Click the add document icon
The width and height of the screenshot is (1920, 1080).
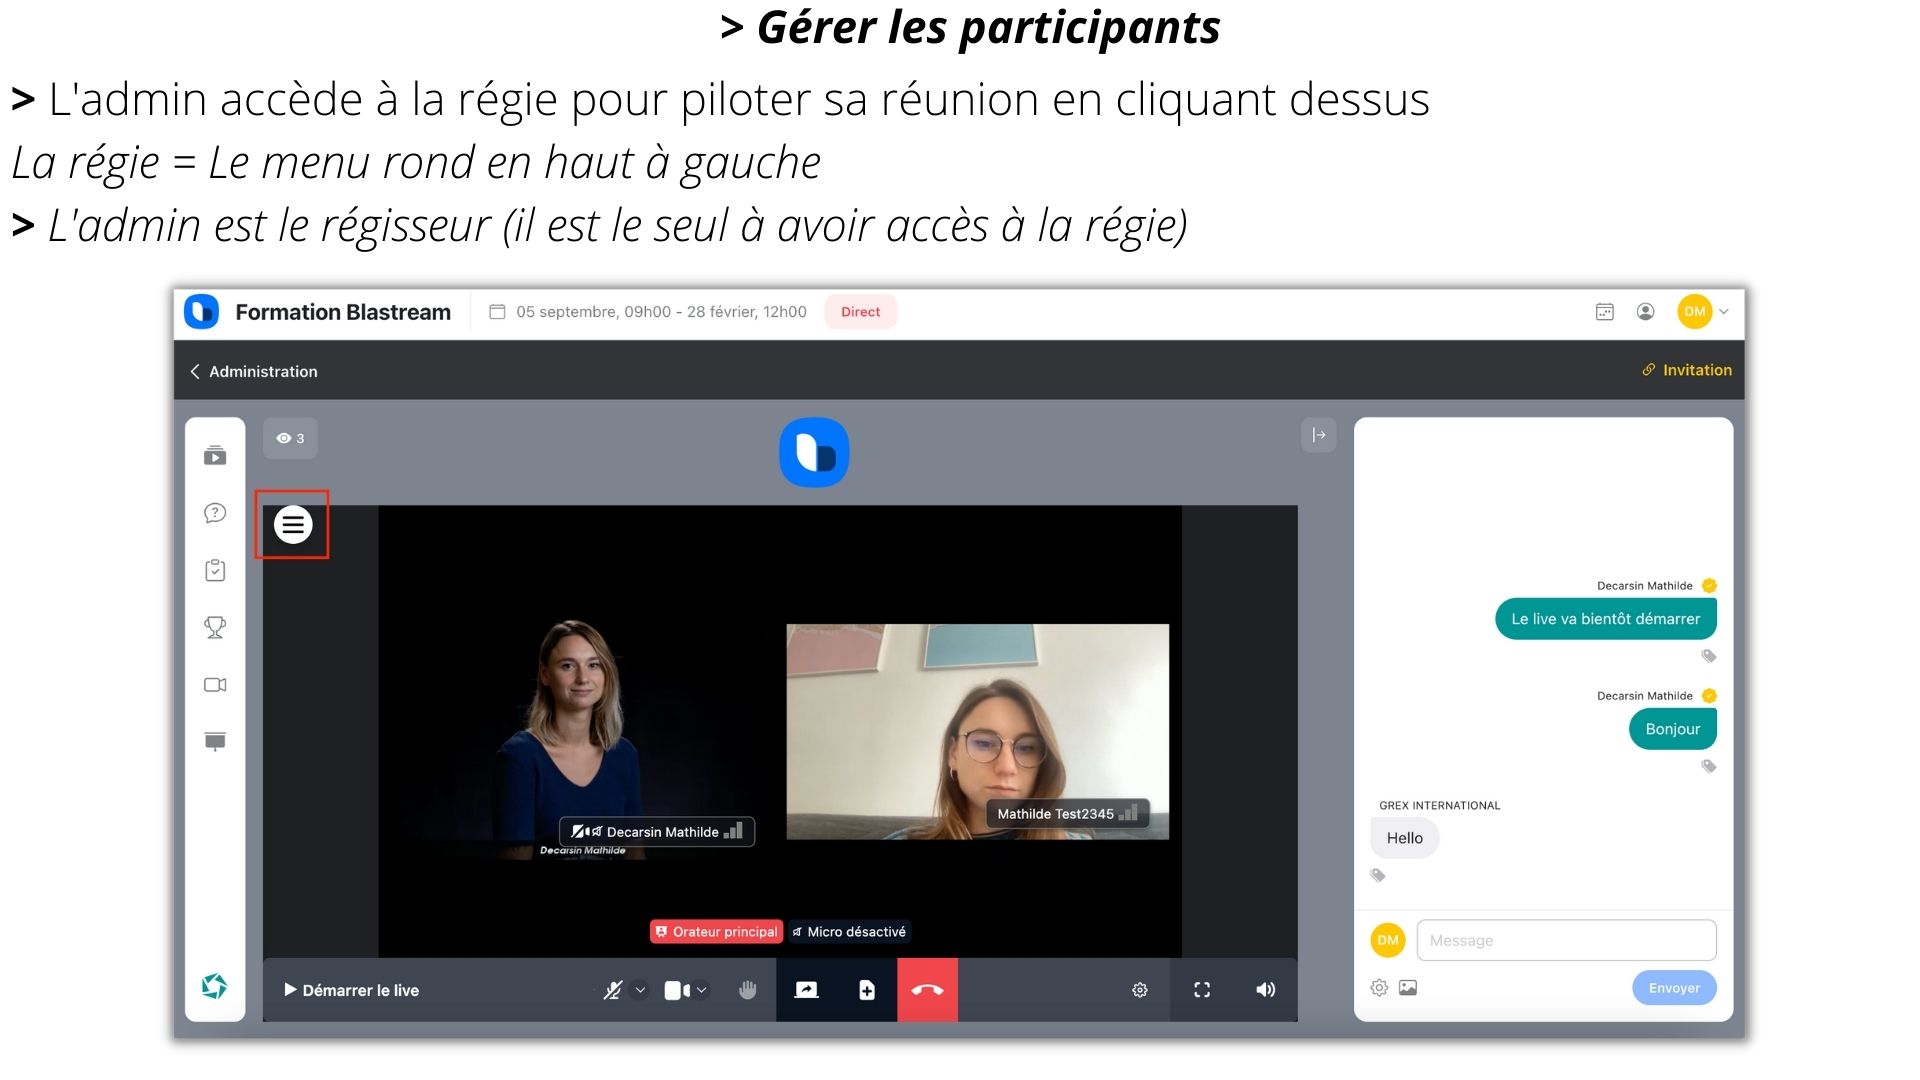coord(867,990)
